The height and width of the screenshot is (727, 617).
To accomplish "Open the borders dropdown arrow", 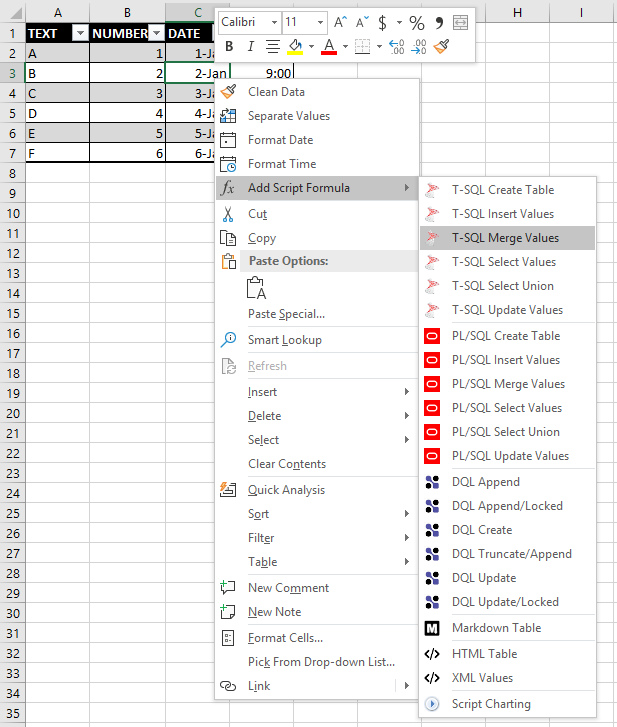I will pyautogui.click(x=379, y=46).
